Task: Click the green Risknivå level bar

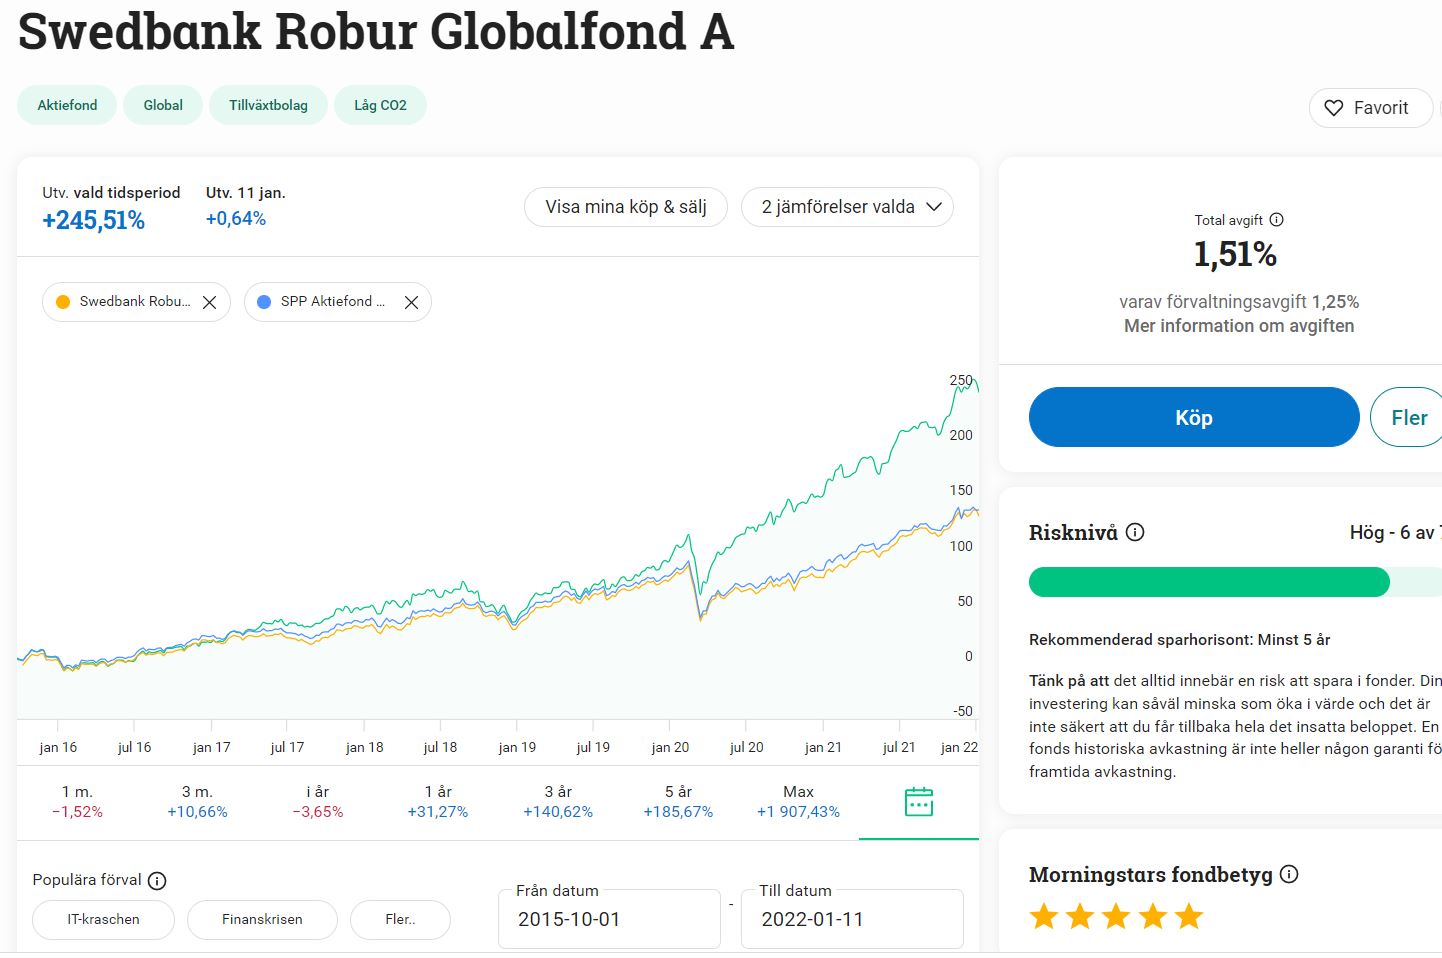Action: 1208,582
